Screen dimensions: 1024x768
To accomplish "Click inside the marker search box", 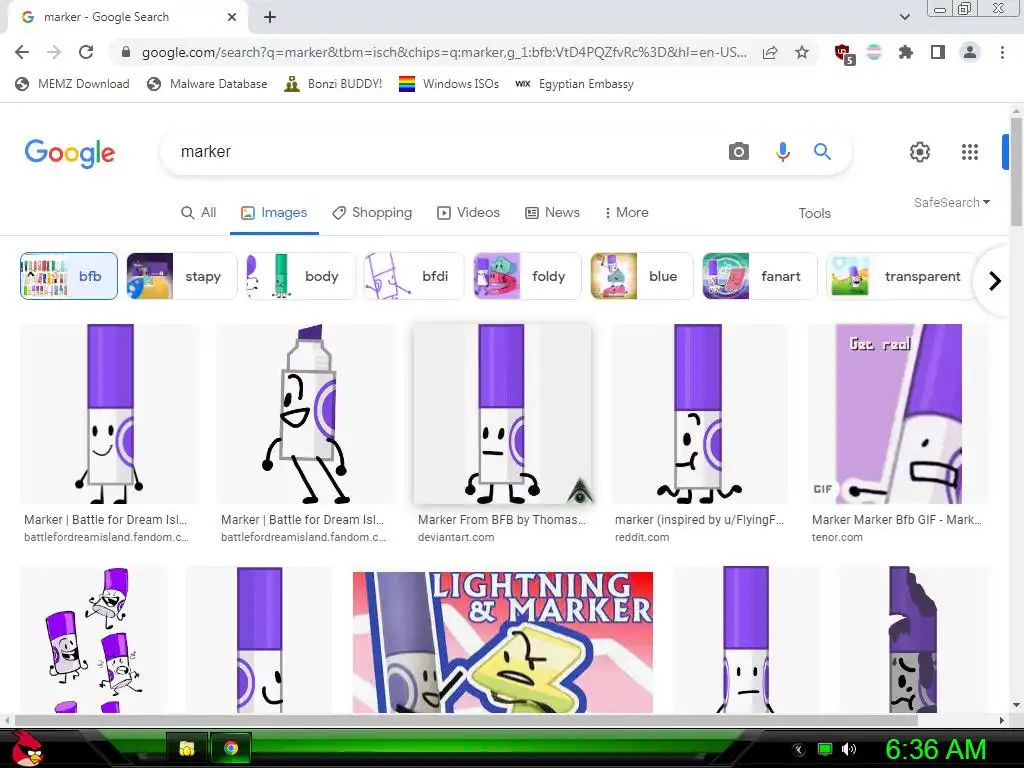I will pos(444,152).
